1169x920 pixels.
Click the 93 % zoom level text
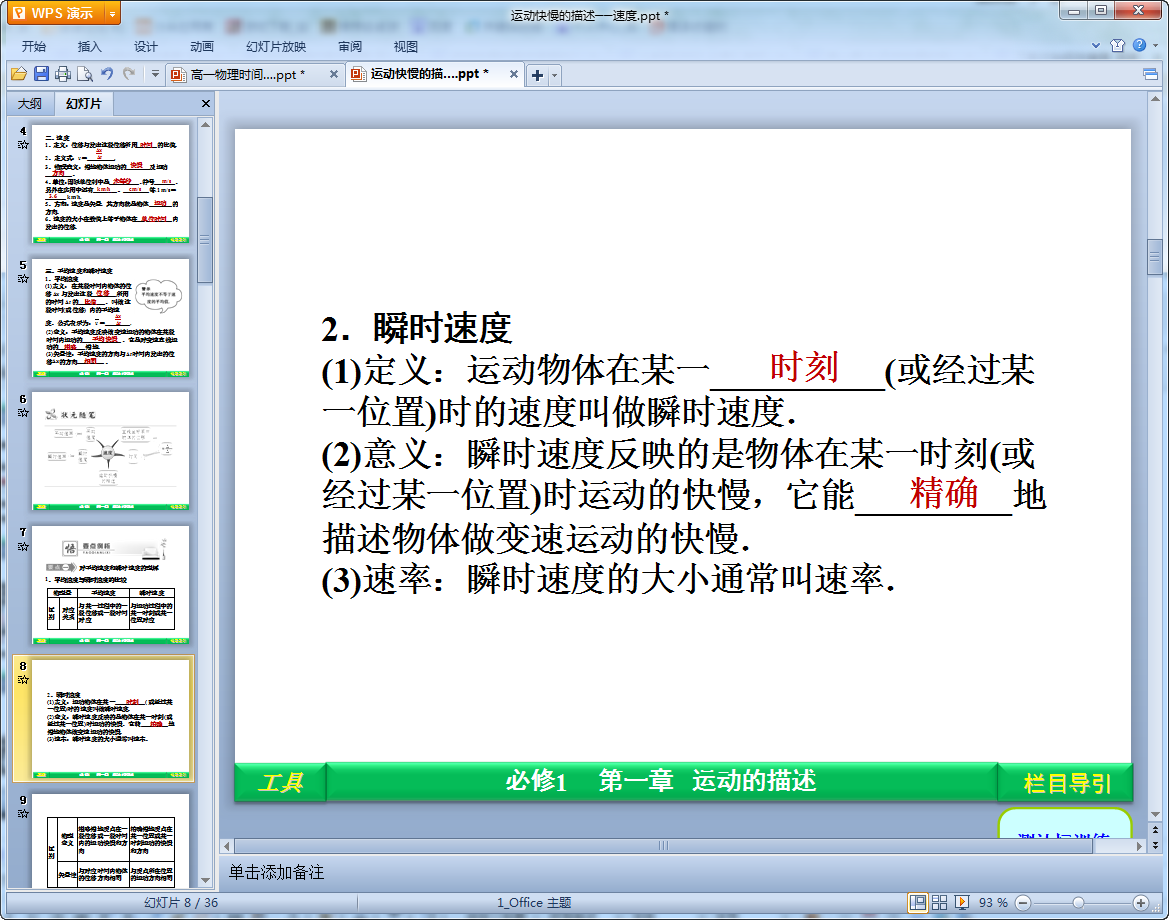click(x=992, y=903)
